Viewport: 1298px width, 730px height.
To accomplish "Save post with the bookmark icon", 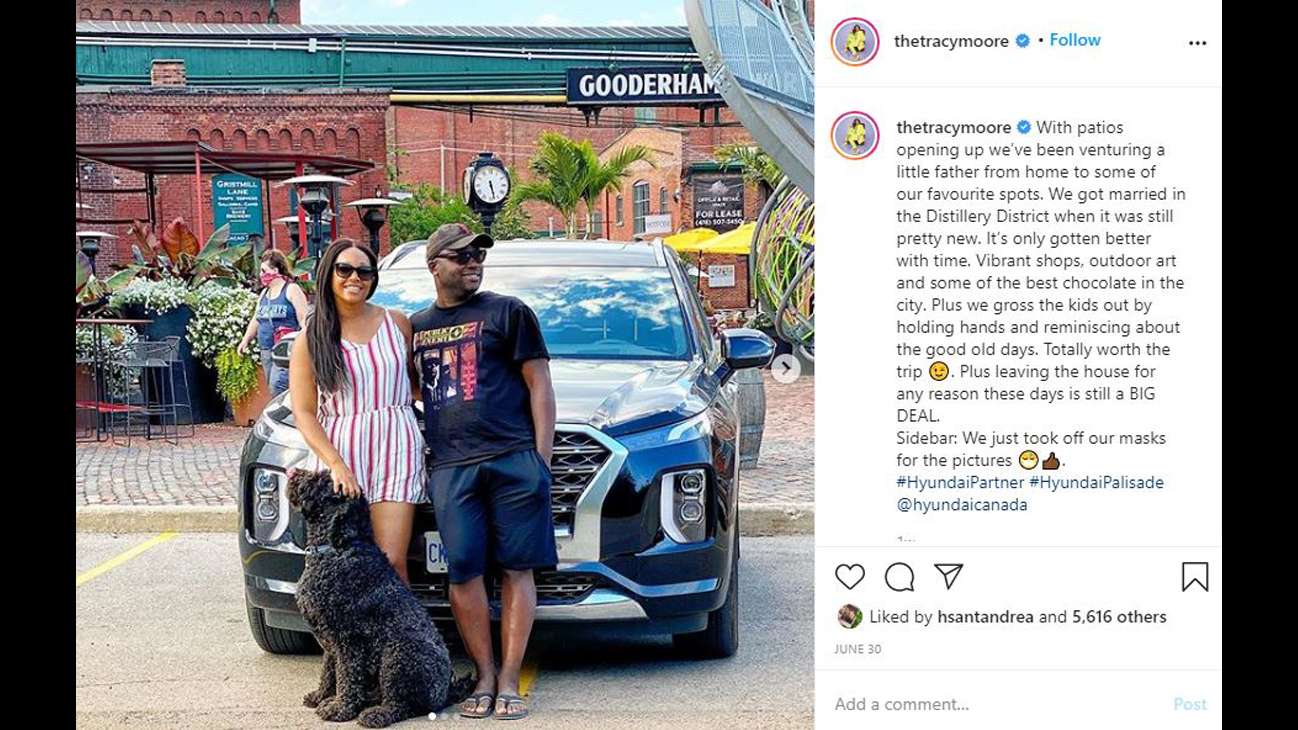I will pyautogui.click(x=1195, y=577).
